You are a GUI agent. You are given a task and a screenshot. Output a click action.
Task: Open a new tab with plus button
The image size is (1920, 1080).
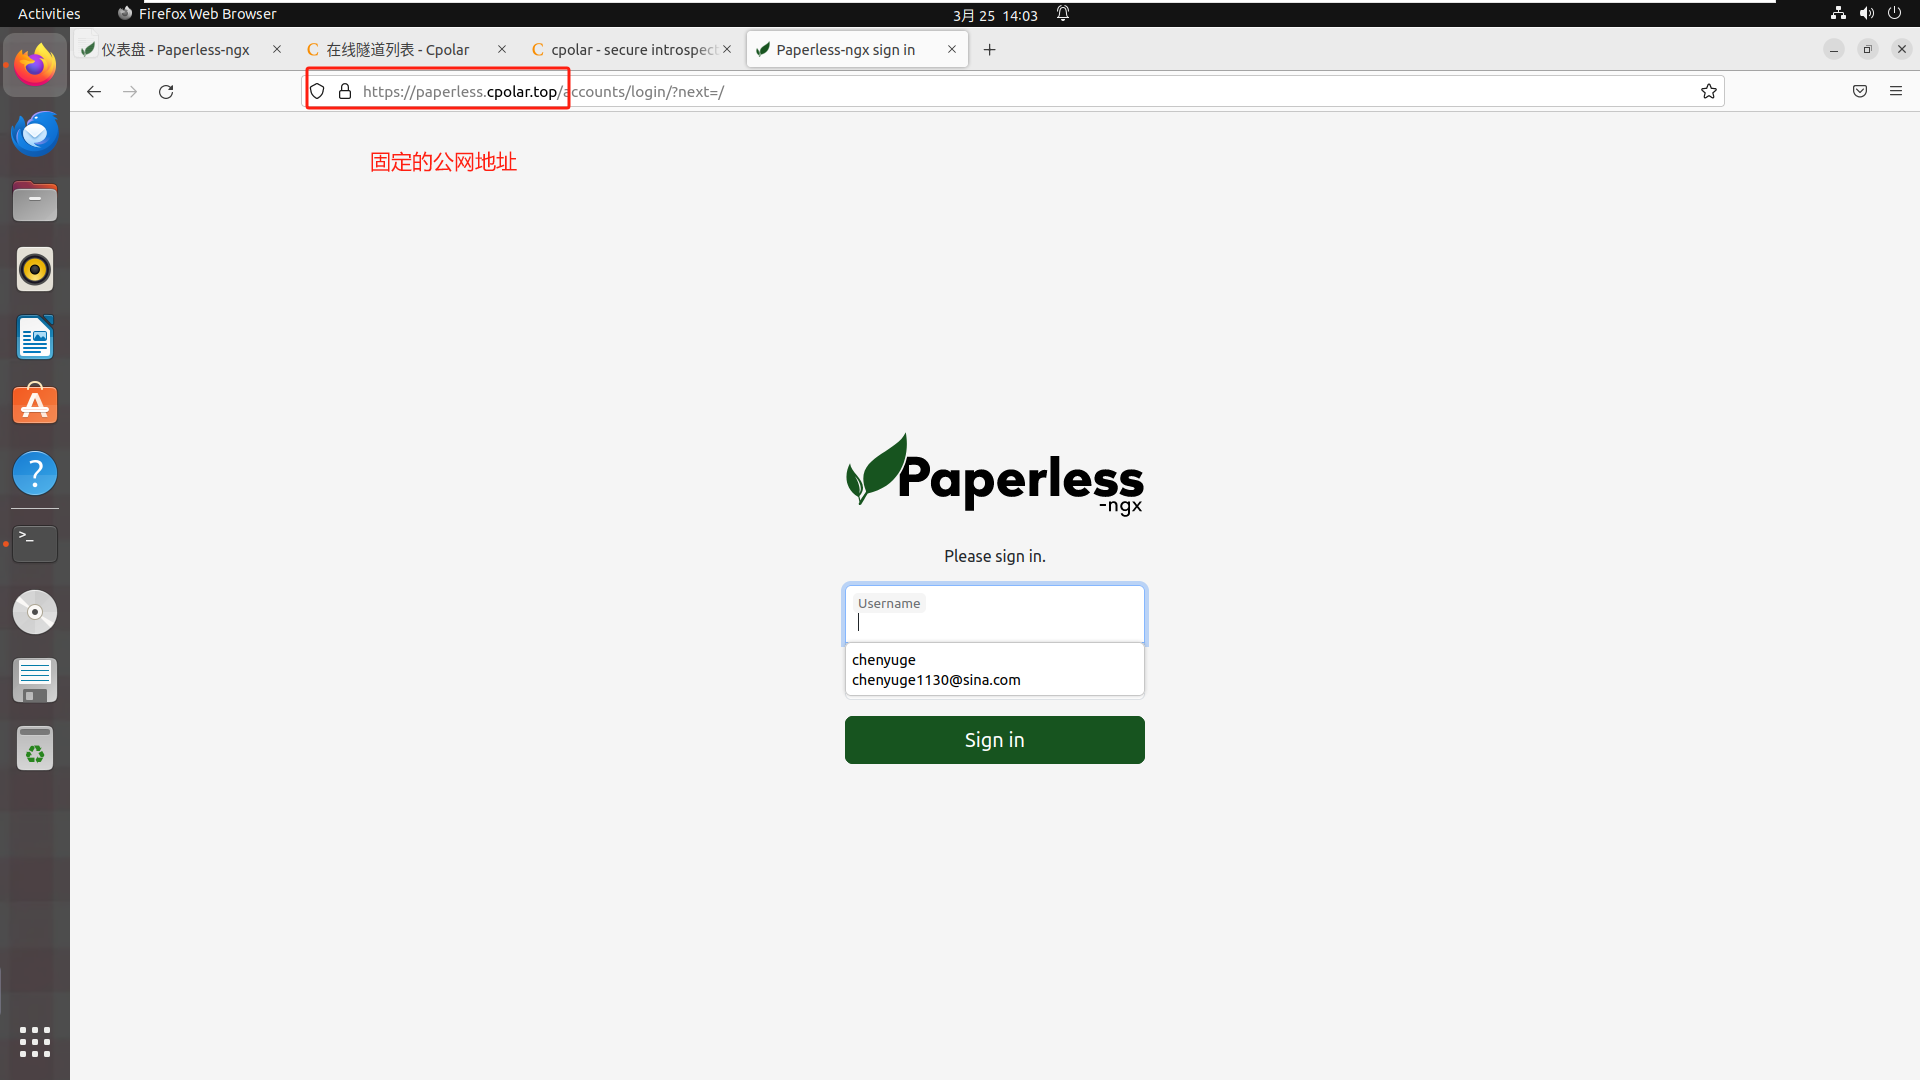[x=989, y=49]
